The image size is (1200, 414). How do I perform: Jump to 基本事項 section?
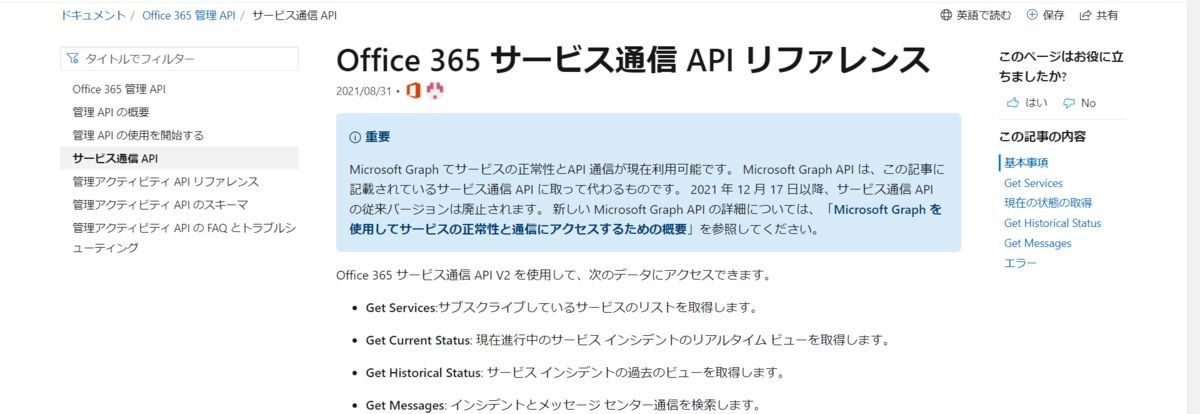(x=1026, y=162)
